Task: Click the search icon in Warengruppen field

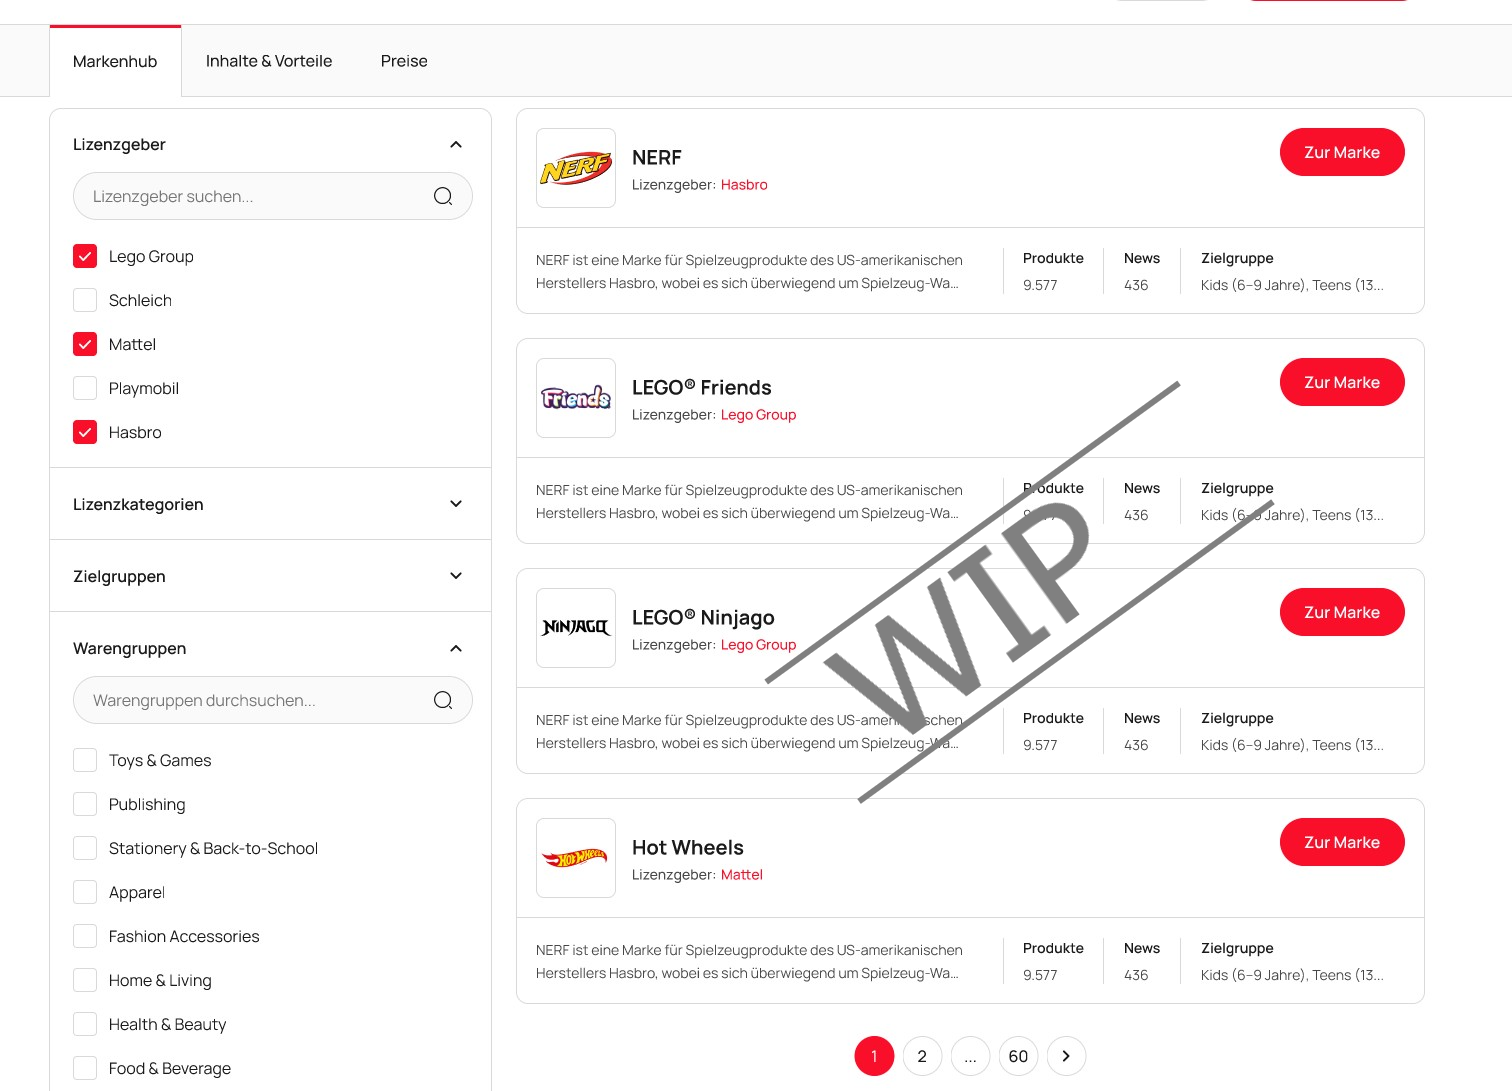Action: click(443, 700)
